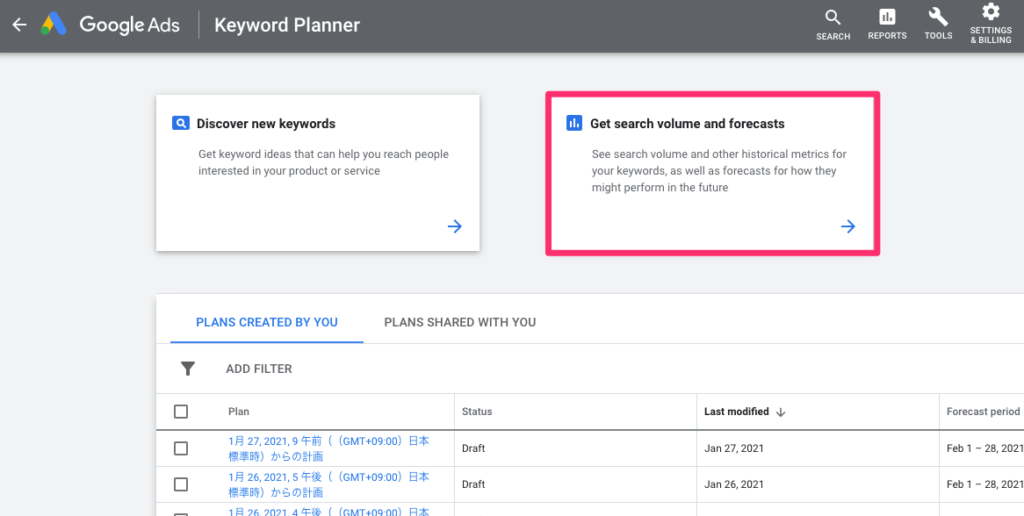Click the arrow on Discover new keywords card
1024x516 pixels.
pyautogui.click(x=455, y=227)
